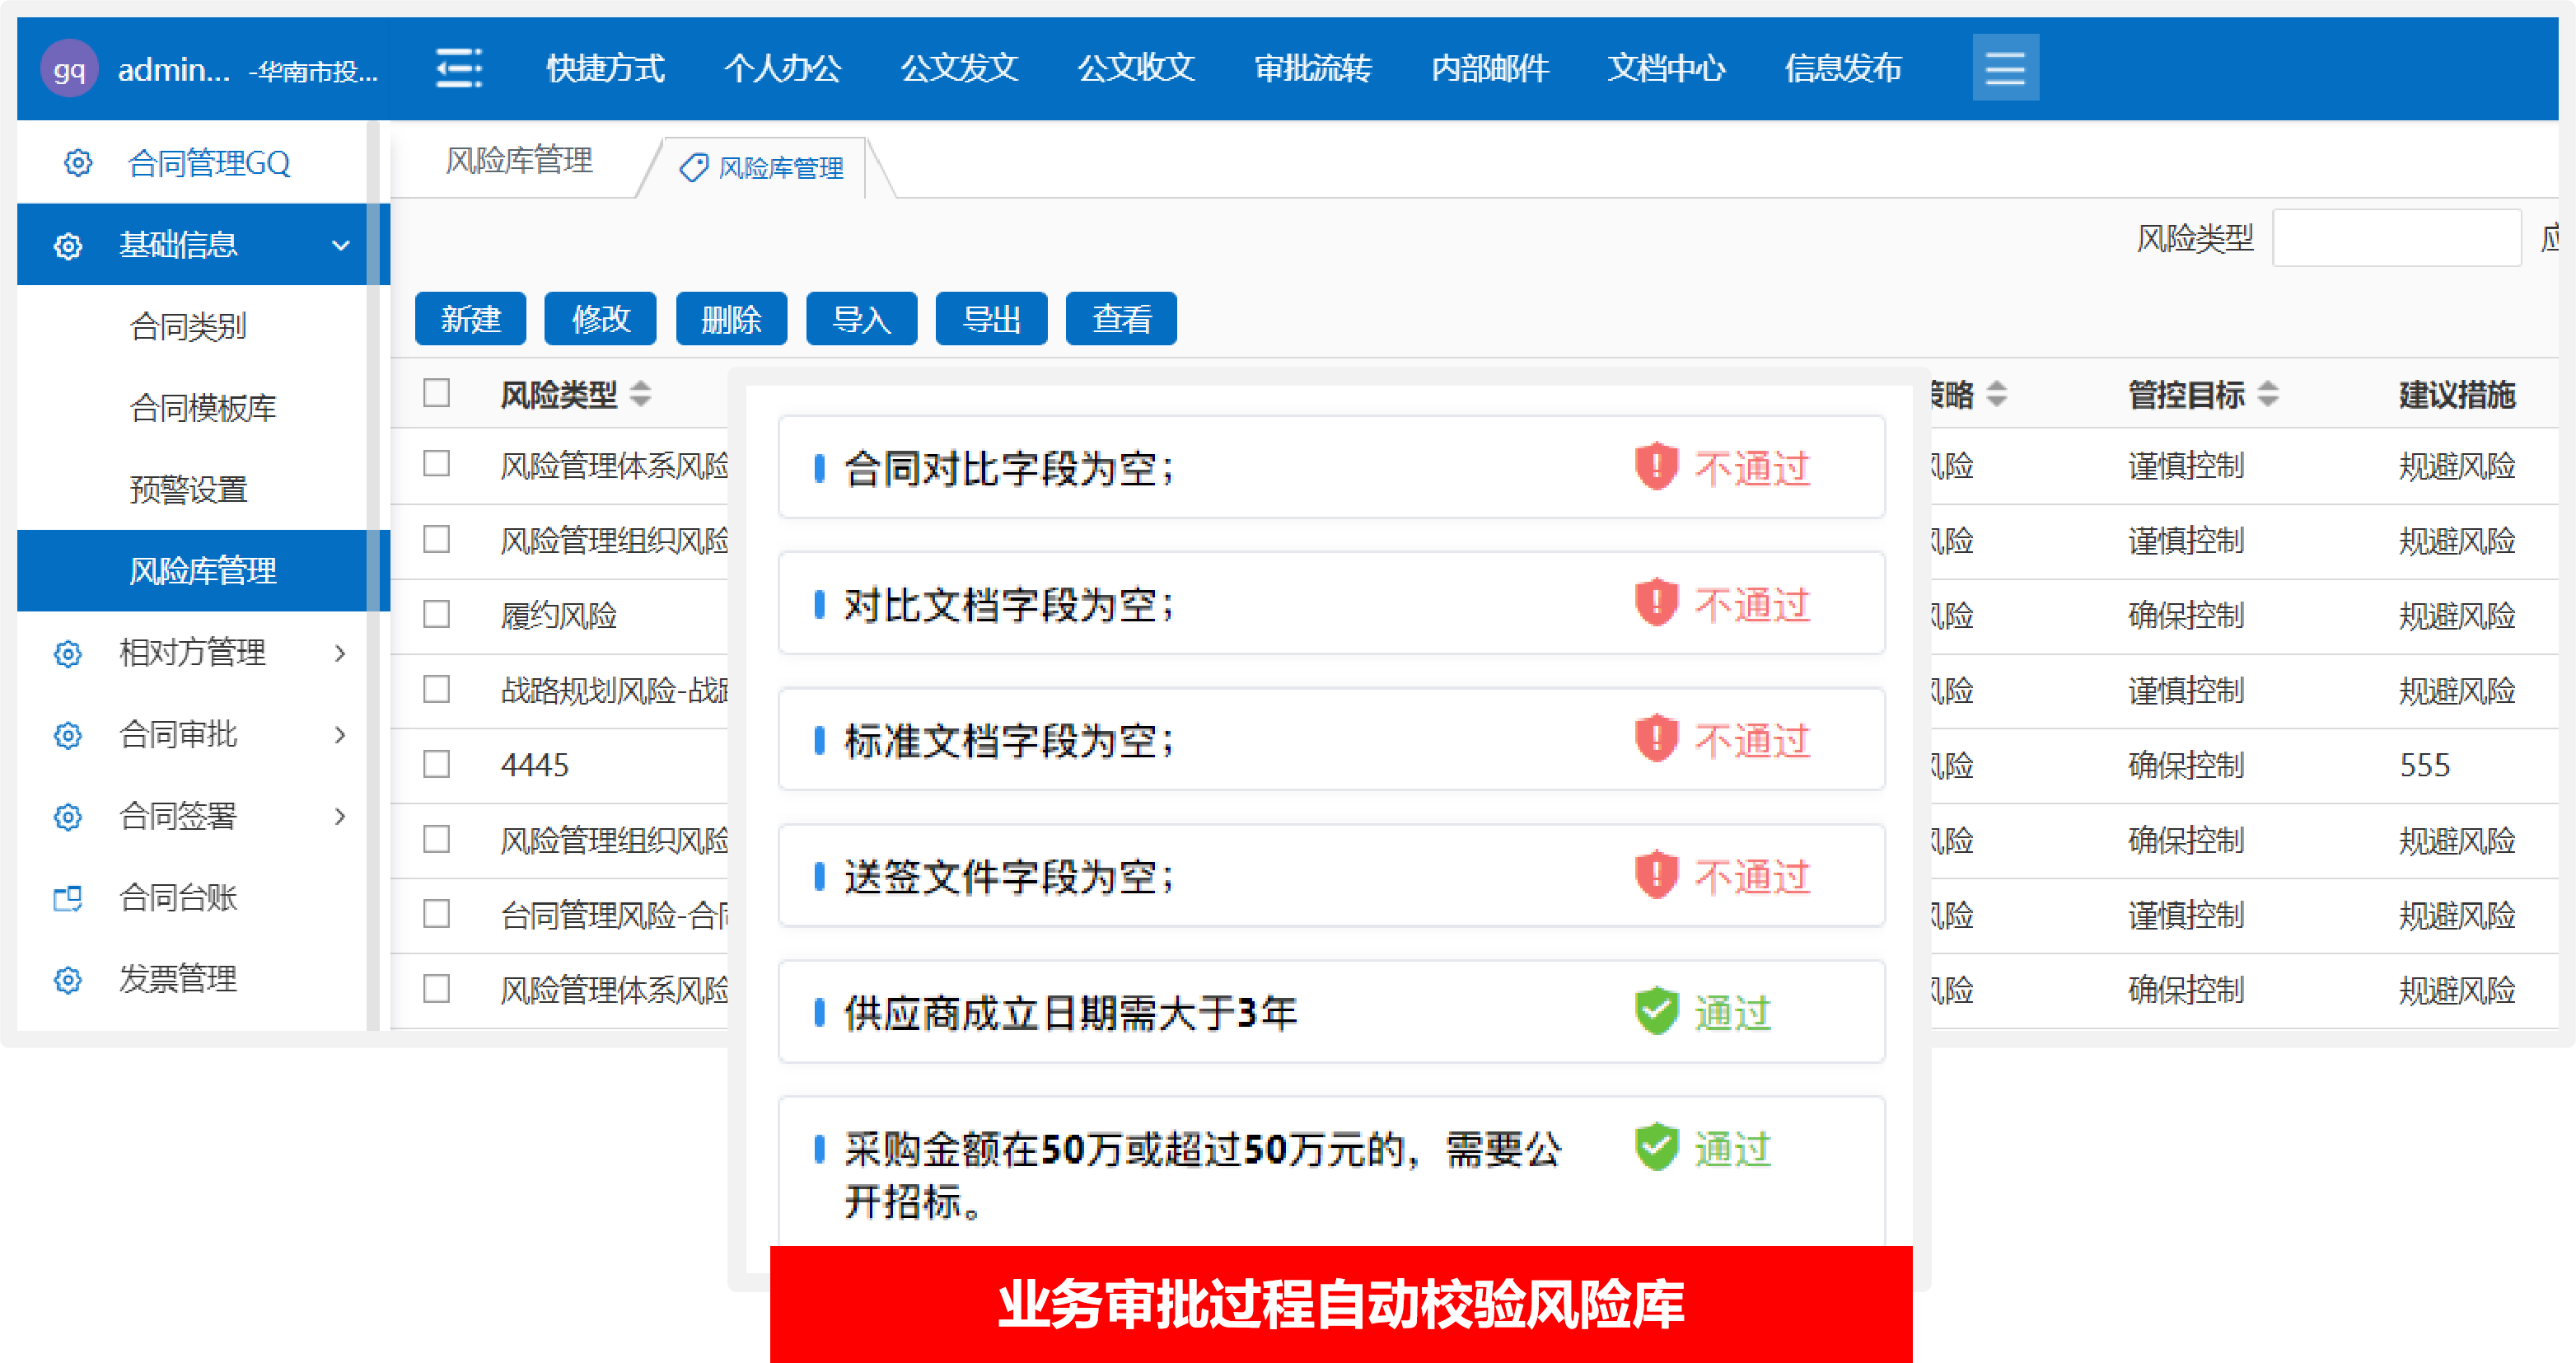Click the 导出 button
2576x1363 pixels.
click(990, 318)
